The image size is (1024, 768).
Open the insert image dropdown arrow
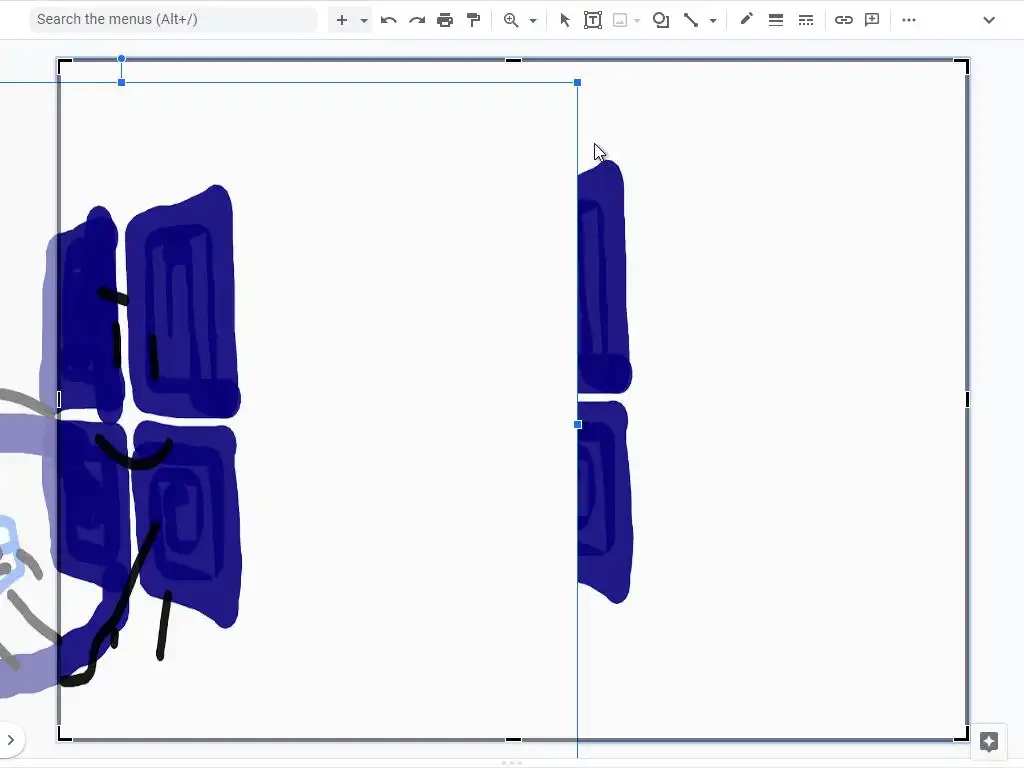(x=637, y=20)
